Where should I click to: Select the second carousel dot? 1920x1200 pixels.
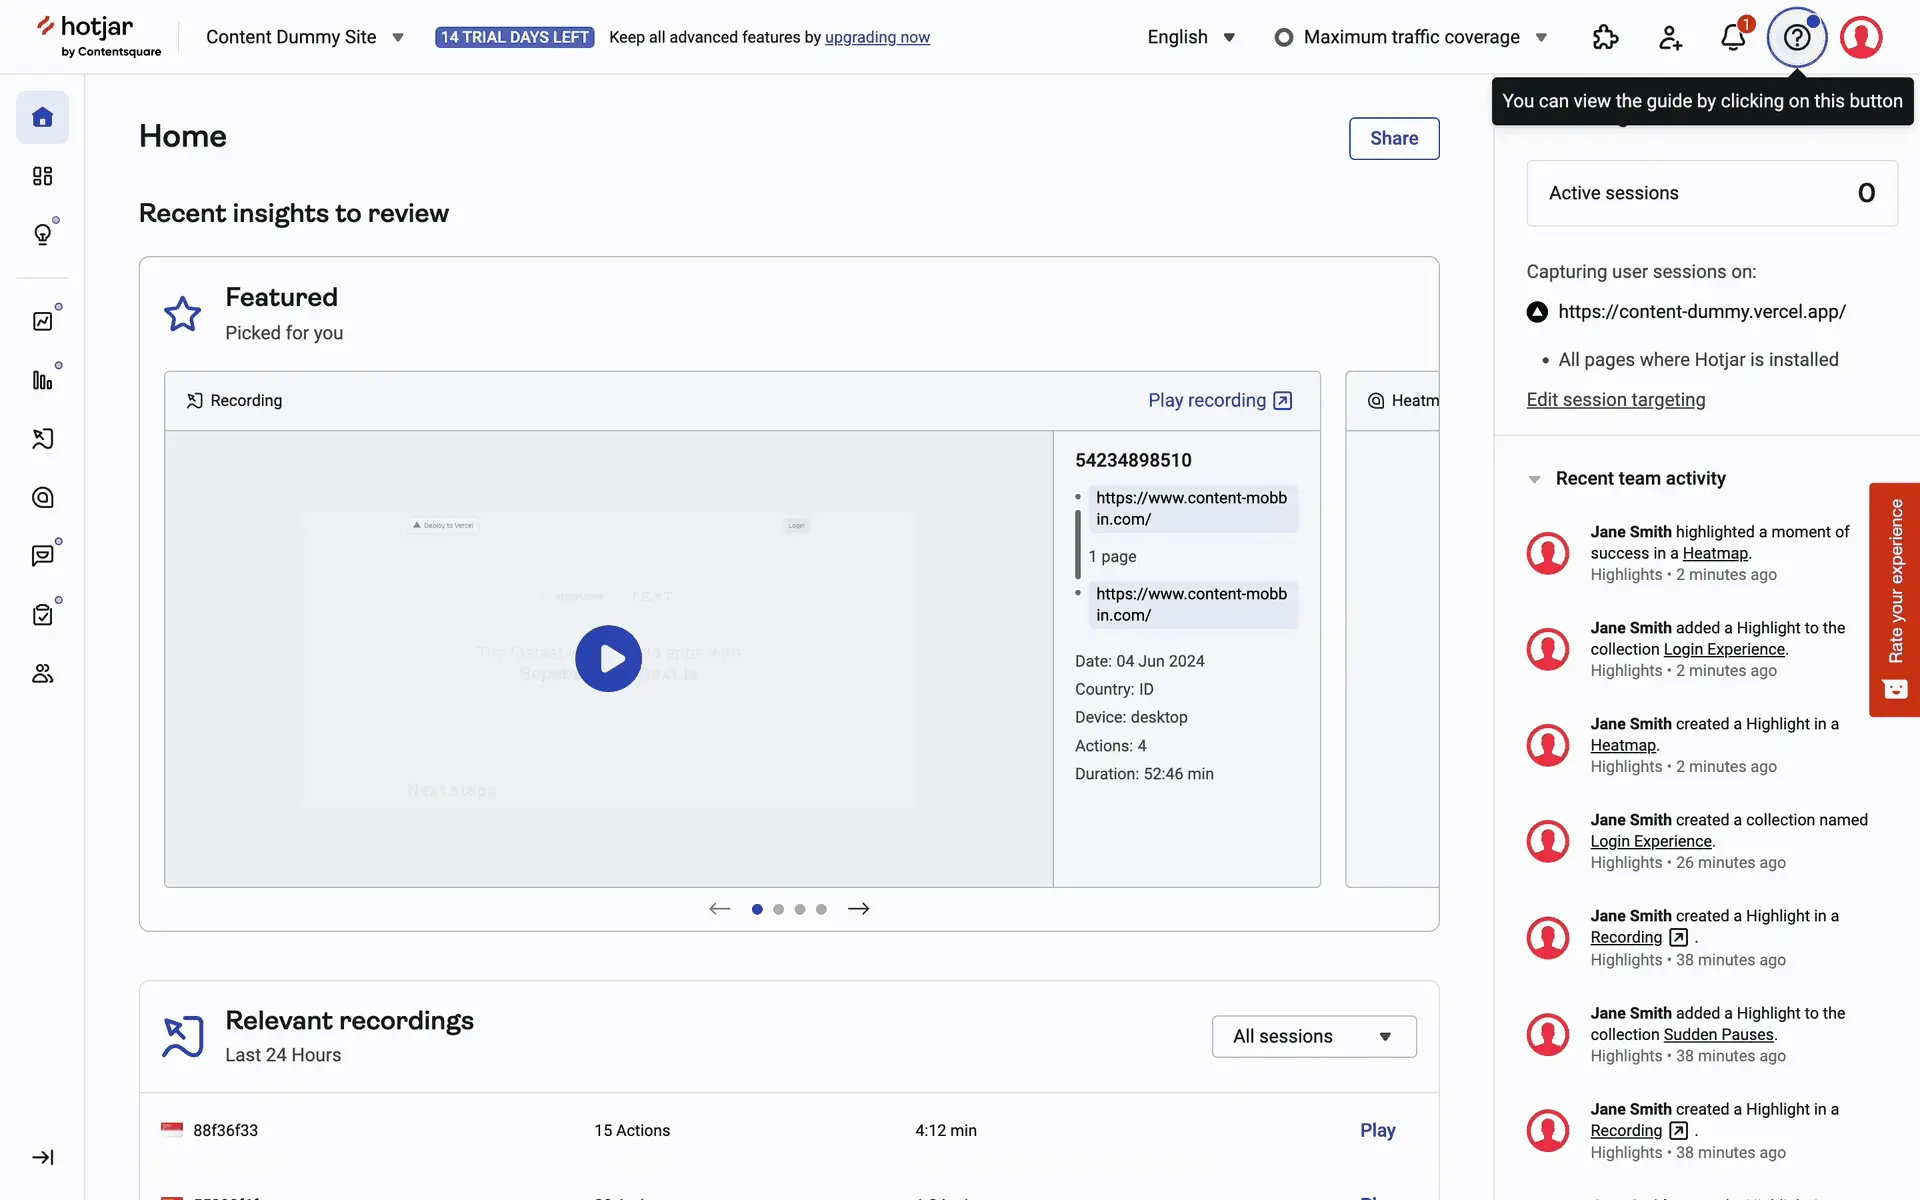point(778,909)
